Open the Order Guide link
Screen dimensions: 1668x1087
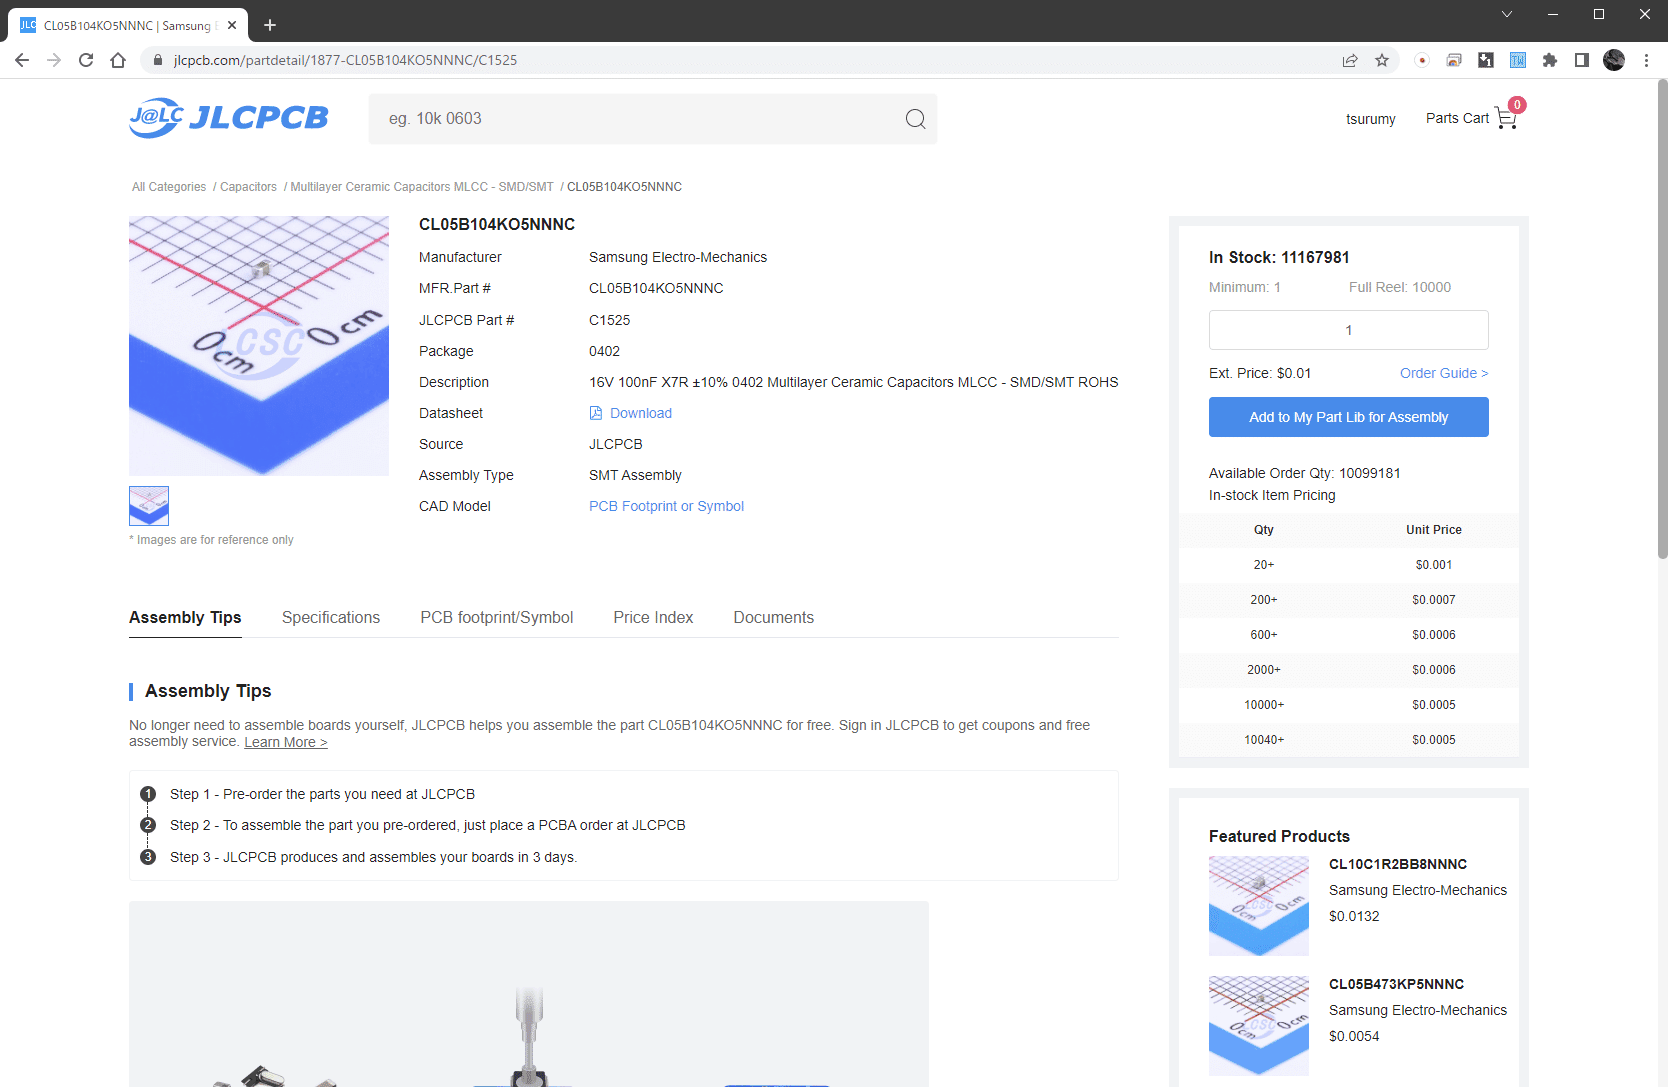pyautogui.click(x=1444, y=373)
